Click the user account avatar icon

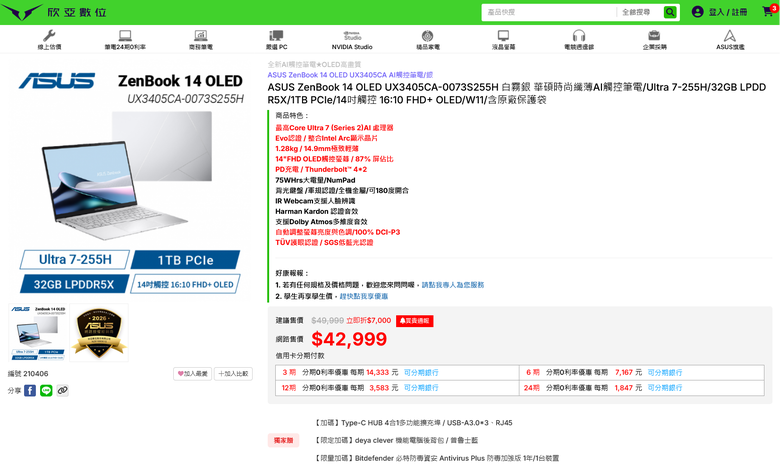click(x=697, y=12)
